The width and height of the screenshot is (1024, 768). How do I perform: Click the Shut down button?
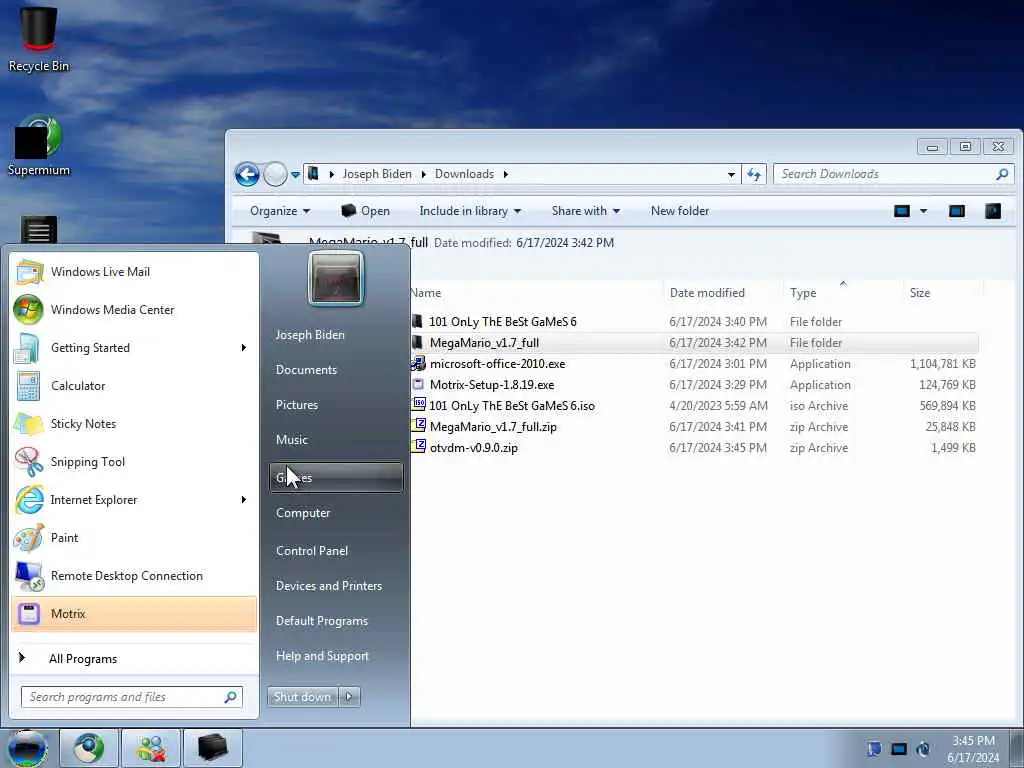pos(303,697)
